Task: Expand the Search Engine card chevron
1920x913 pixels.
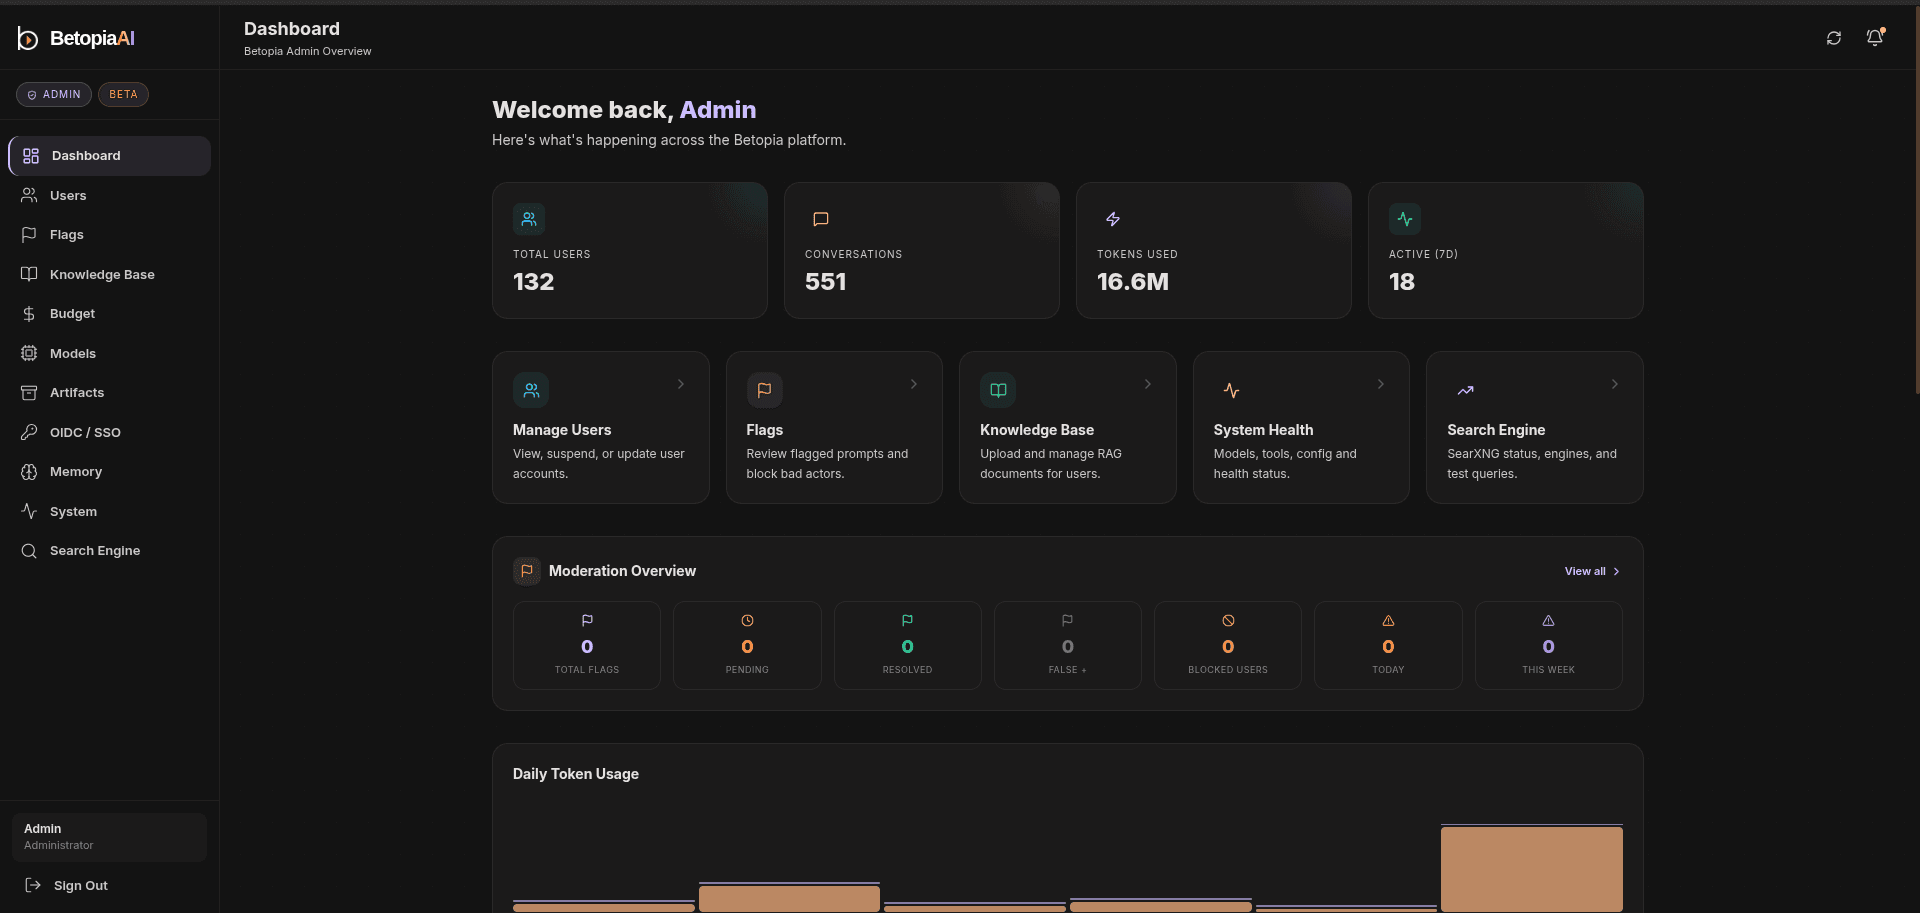Action: click(1615, 384)
